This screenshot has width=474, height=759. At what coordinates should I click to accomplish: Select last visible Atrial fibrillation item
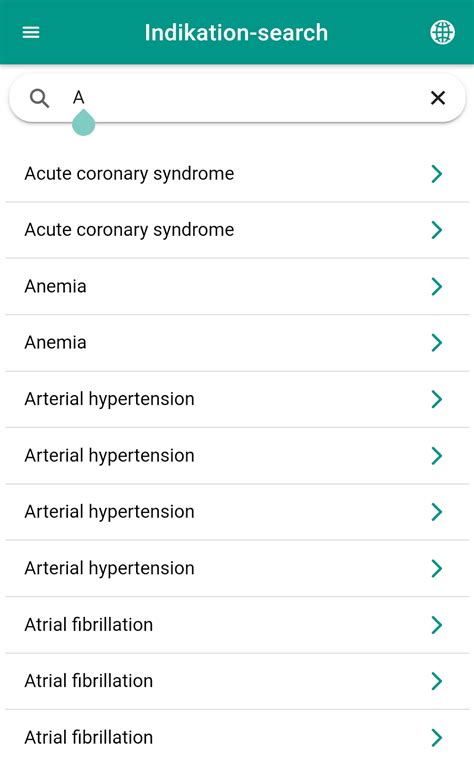pos(237,734)
